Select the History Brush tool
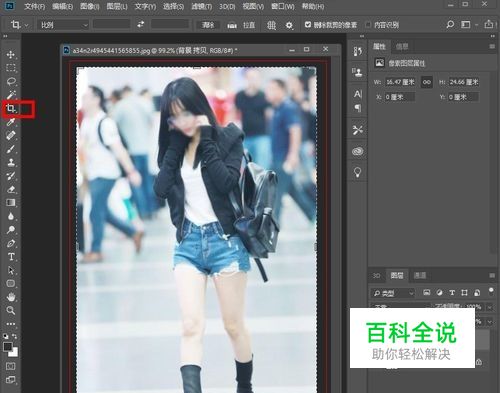 [11, 176]
